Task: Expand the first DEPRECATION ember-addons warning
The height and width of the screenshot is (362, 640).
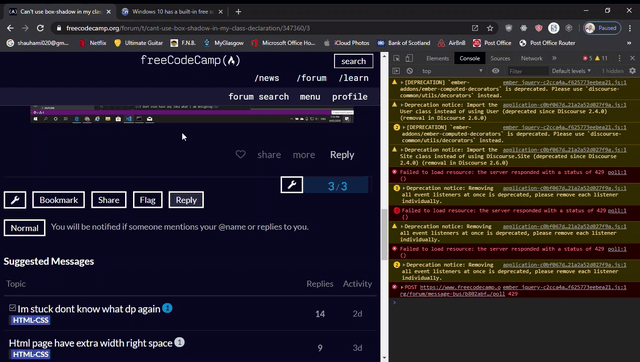Action: click(x=402, y=82)
